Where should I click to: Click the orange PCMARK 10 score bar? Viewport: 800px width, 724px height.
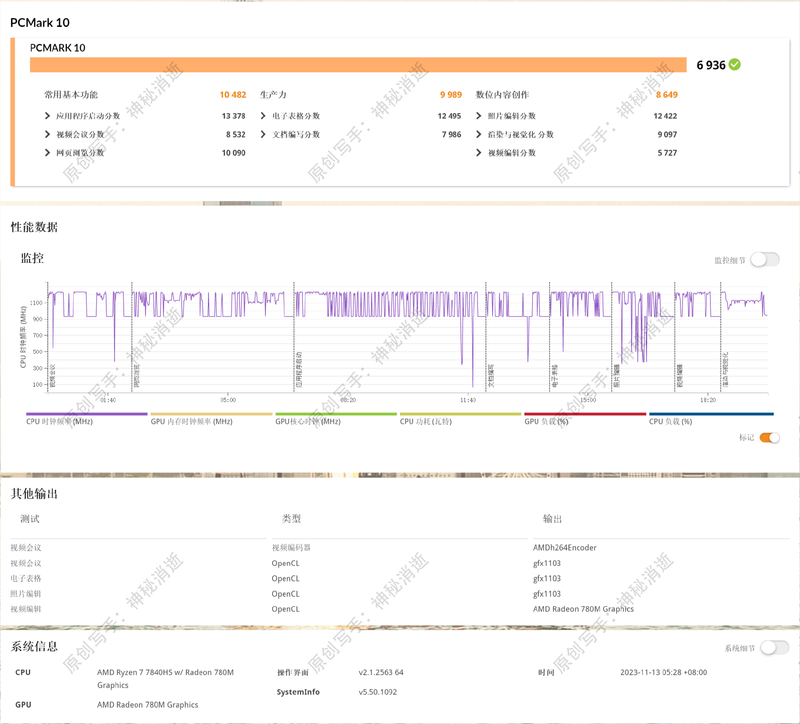358,65
